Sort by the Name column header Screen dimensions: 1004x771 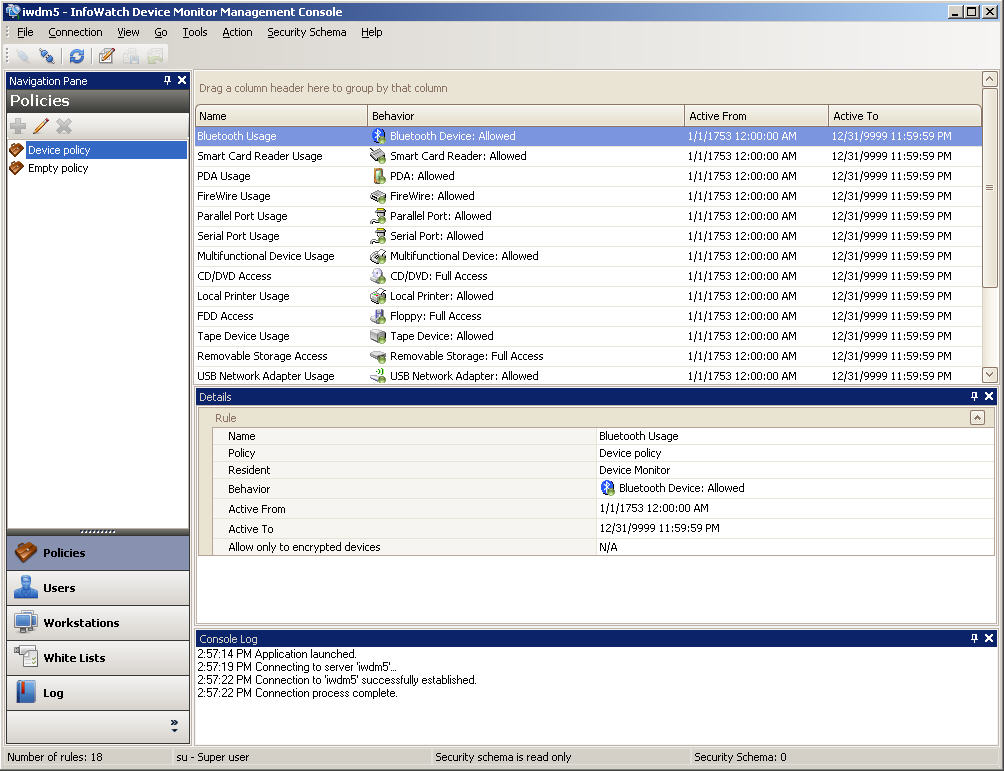coord(281,116)
